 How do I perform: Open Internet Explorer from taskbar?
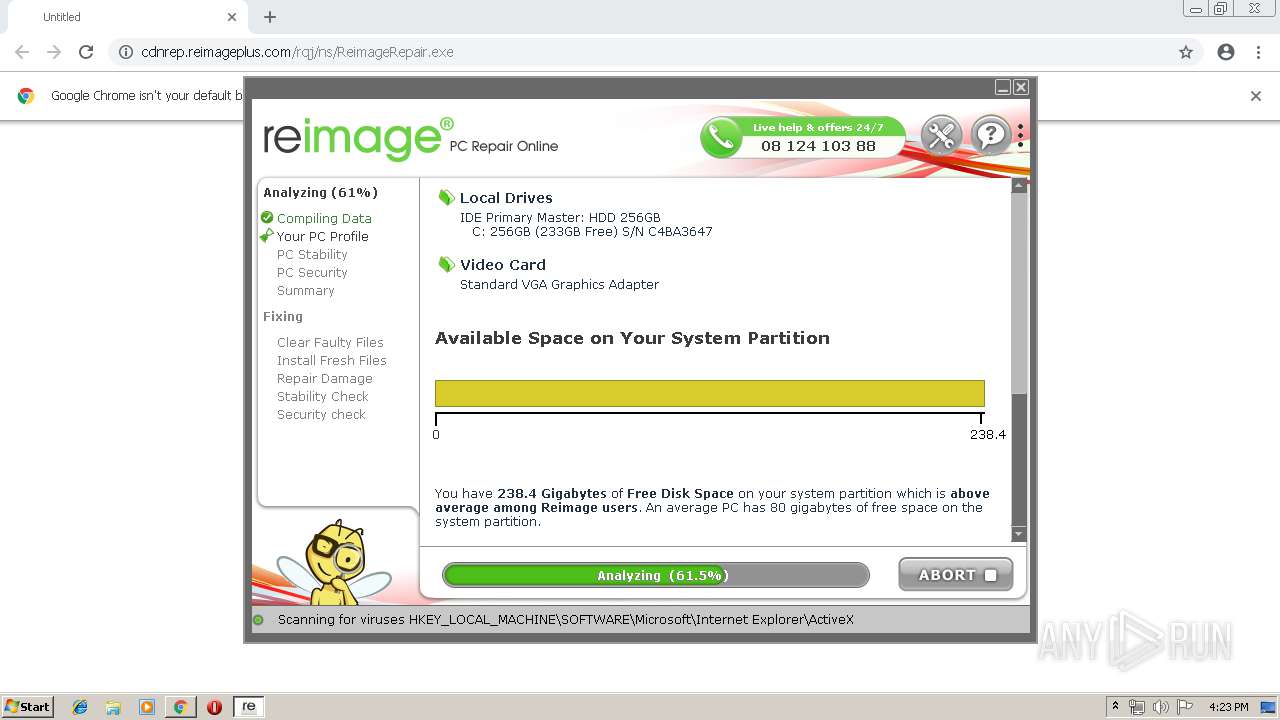(80, 707)
